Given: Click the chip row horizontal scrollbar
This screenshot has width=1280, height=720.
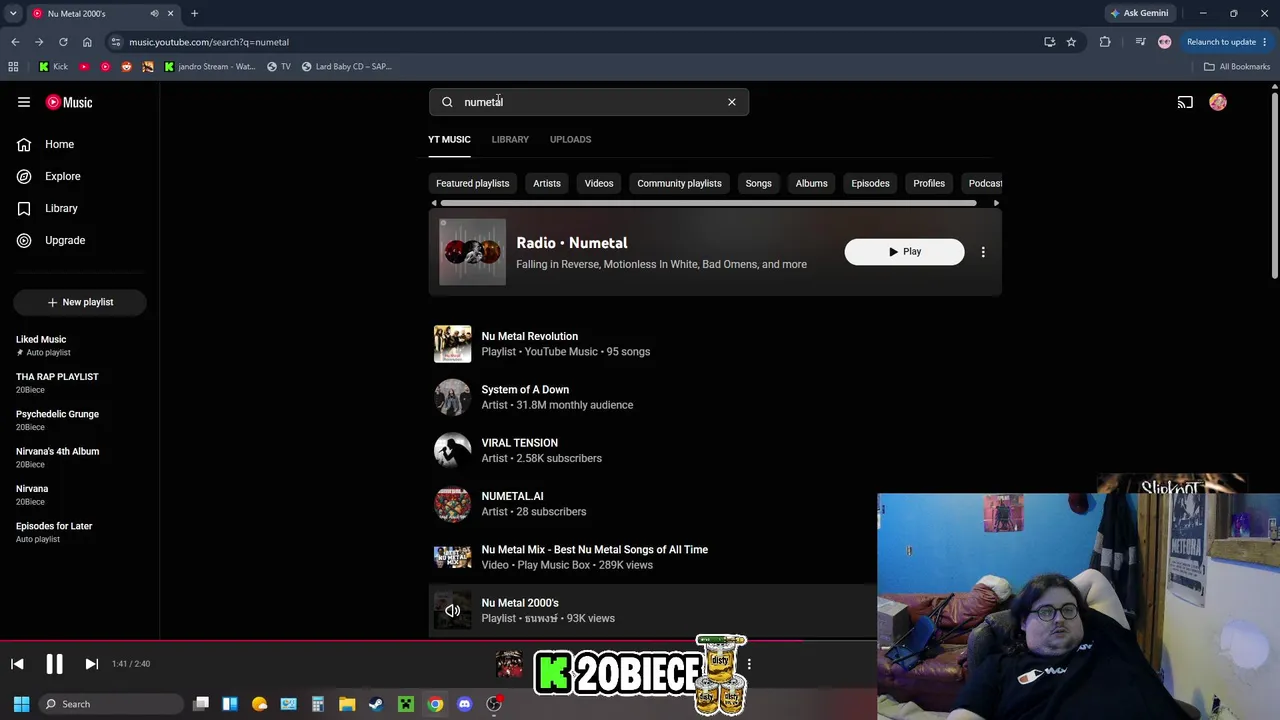Looking at the screenshot, I should pos(708,203).
